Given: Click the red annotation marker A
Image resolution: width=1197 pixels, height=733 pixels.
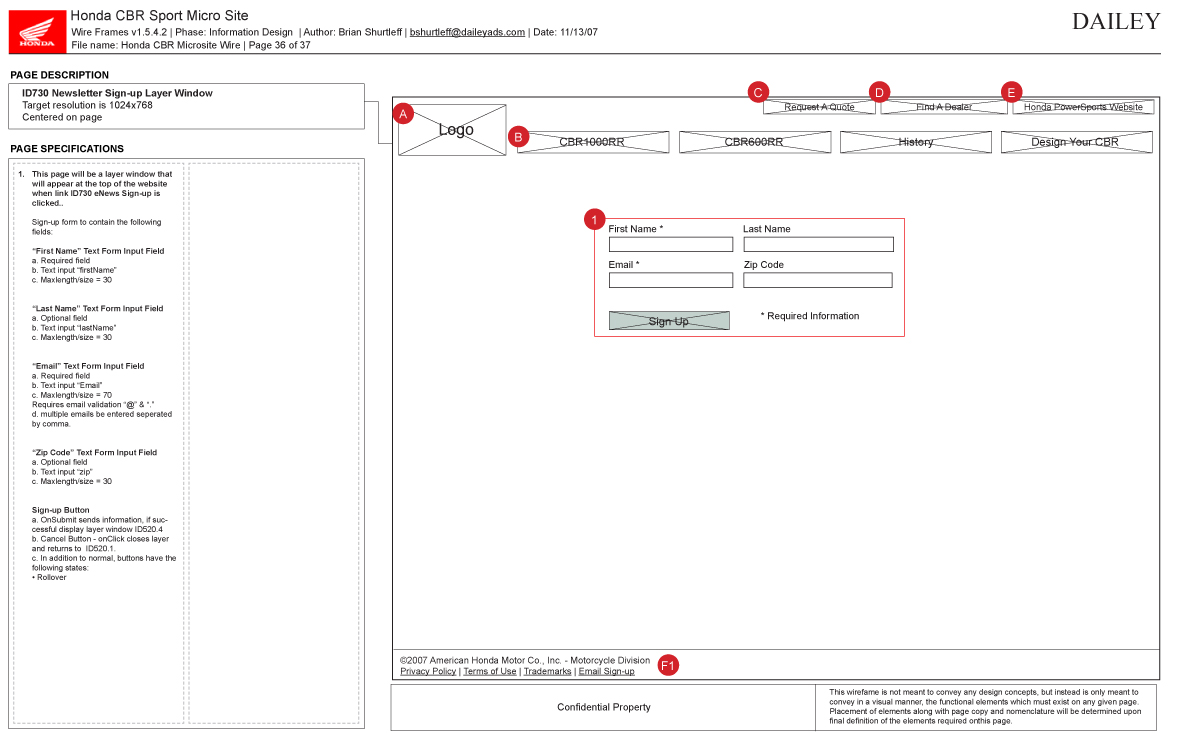Looking at the screenshot, I should pyautogui.click(x=403, y=114).
